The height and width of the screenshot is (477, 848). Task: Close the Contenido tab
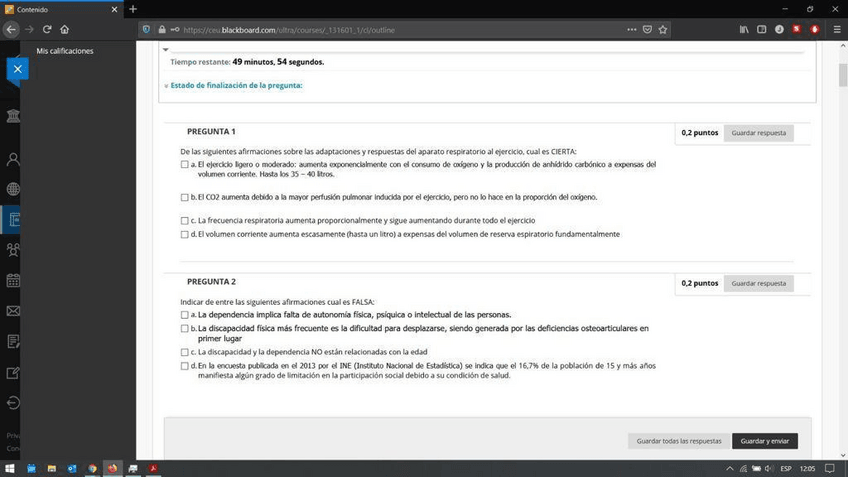114,10
